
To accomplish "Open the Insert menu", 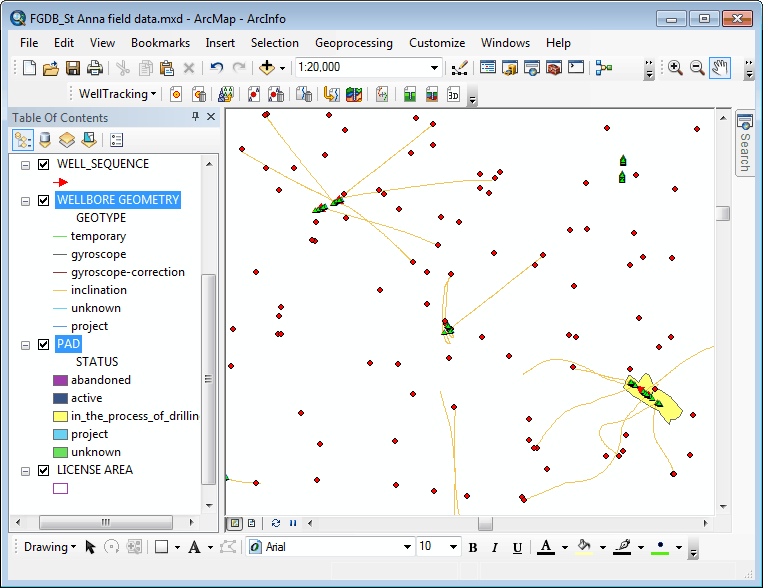I will pos(220,43).
